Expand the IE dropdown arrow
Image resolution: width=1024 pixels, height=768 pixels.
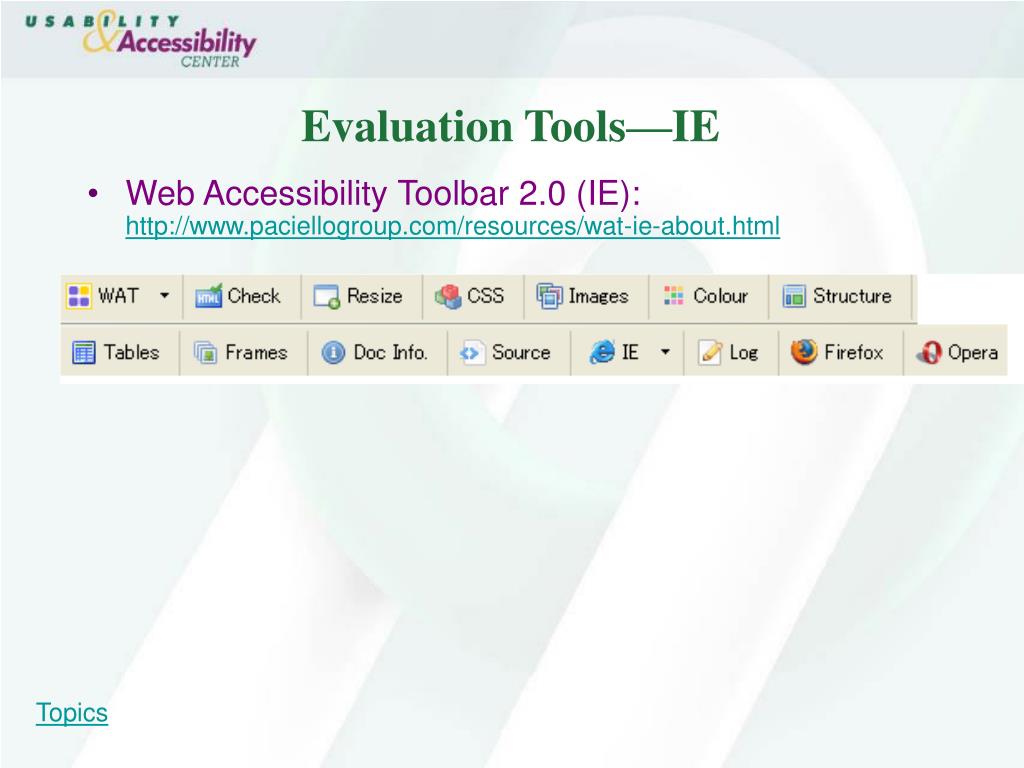point(665,352)
